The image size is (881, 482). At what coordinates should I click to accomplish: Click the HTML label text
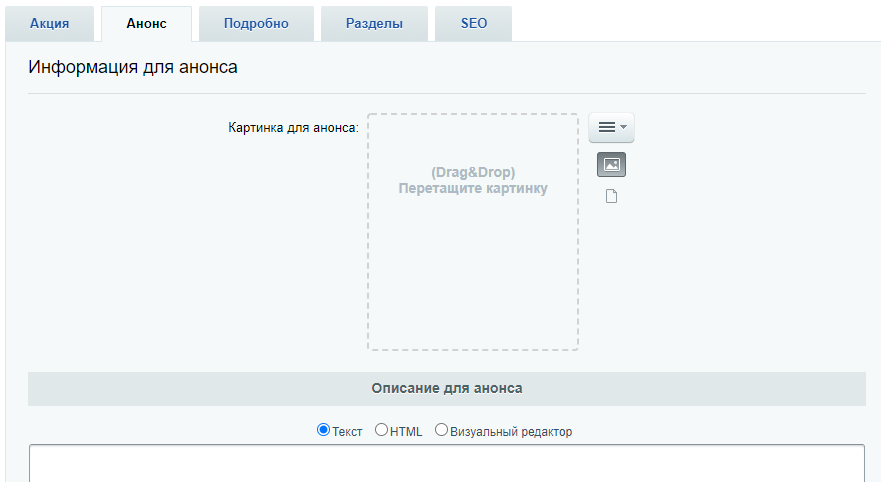click(x=406, y=431)
